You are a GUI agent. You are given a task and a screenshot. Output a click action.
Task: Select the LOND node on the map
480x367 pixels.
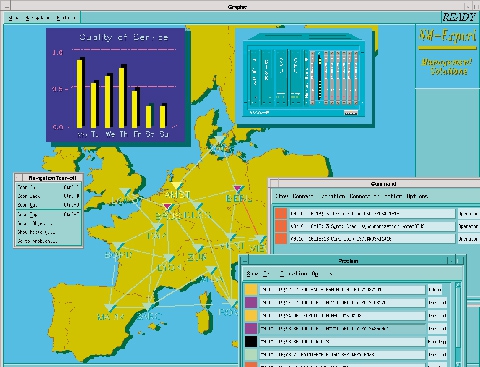point(126,192)
